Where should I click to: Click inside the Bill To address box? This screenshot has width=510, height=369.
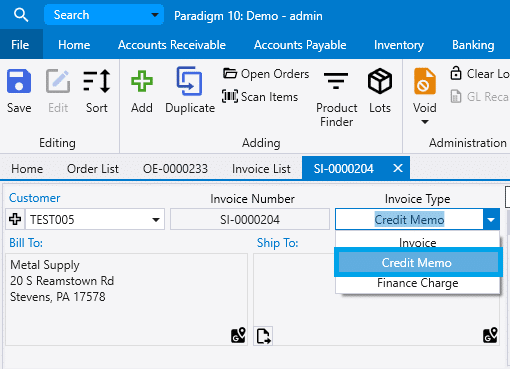126,299
